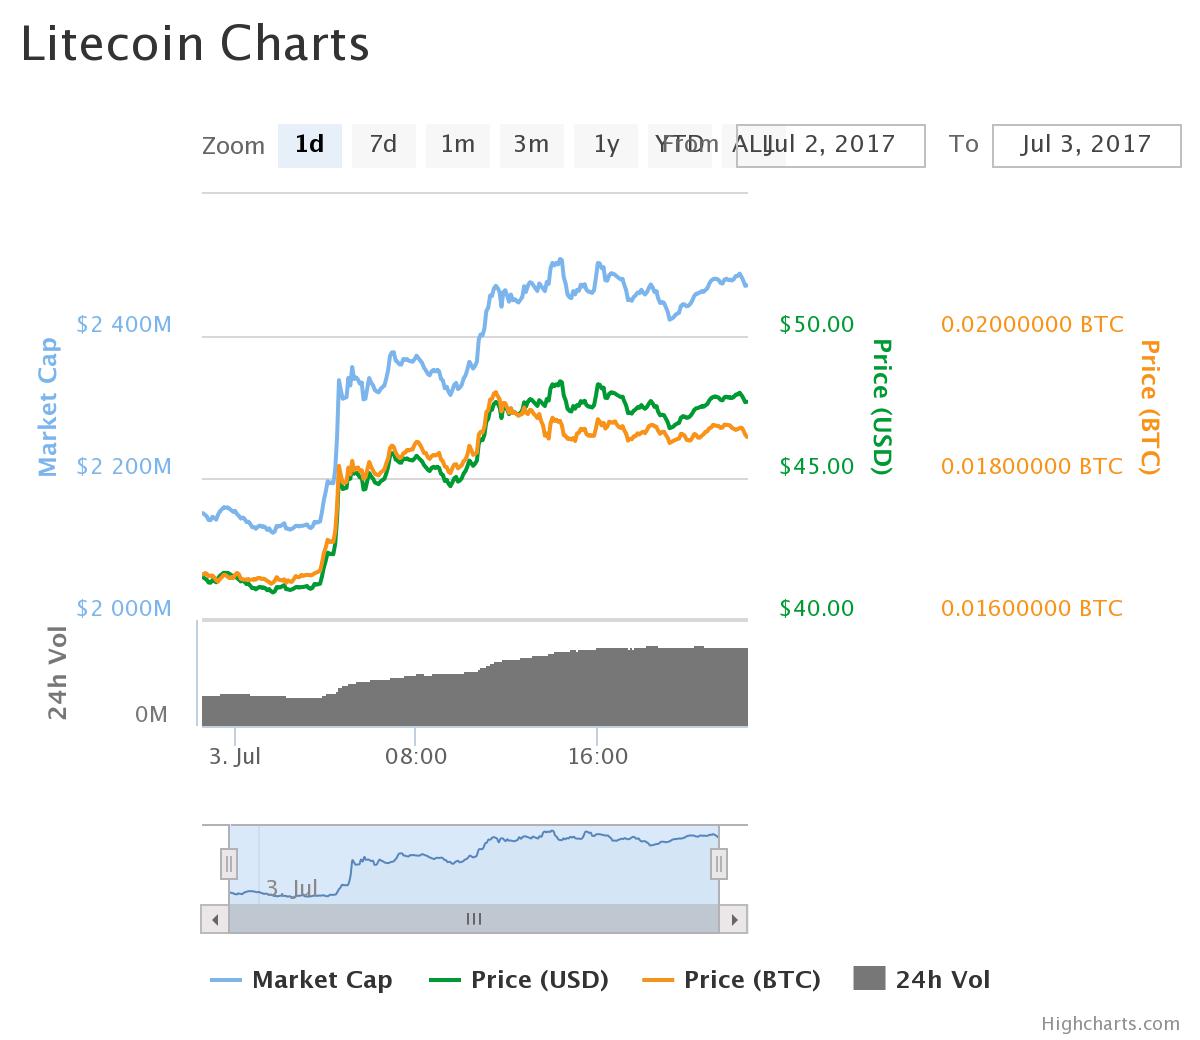Image resolution: width=1200 pixels, height=1040 pixels.
Task: Select the 7d zoom range
Action: [x=383, y=145]
